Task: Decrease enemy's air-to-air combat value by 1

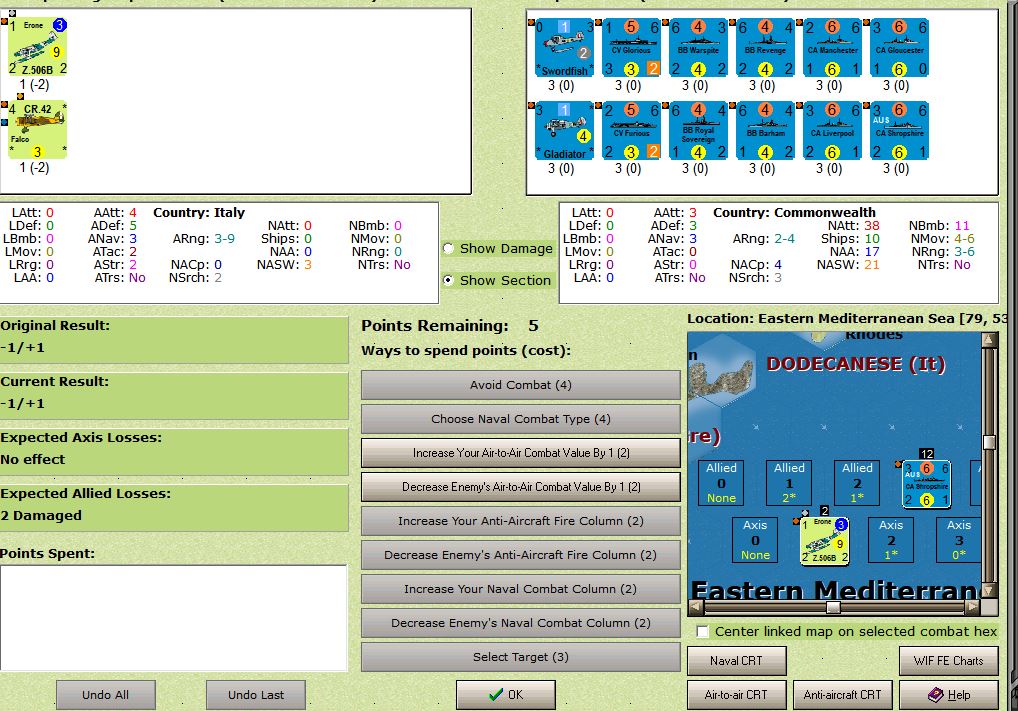Action: click(521, 487)
